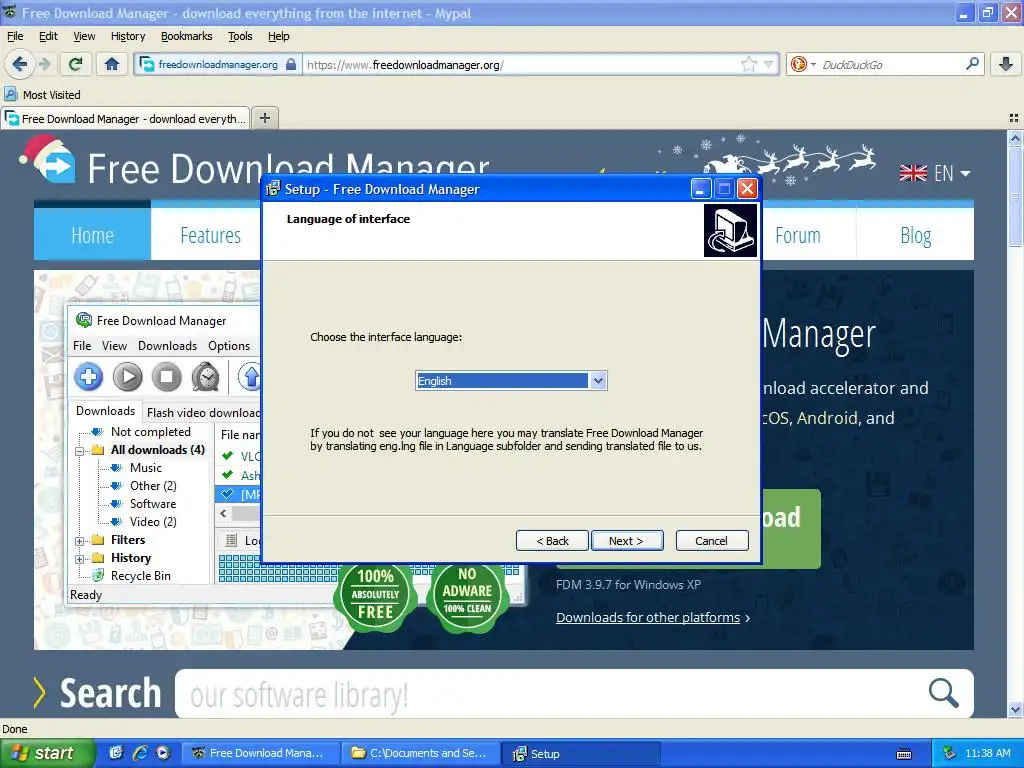The width and height of the screenshot is (1024, 768).
Task: Open the Forum page tab
Action: point(797,235)
